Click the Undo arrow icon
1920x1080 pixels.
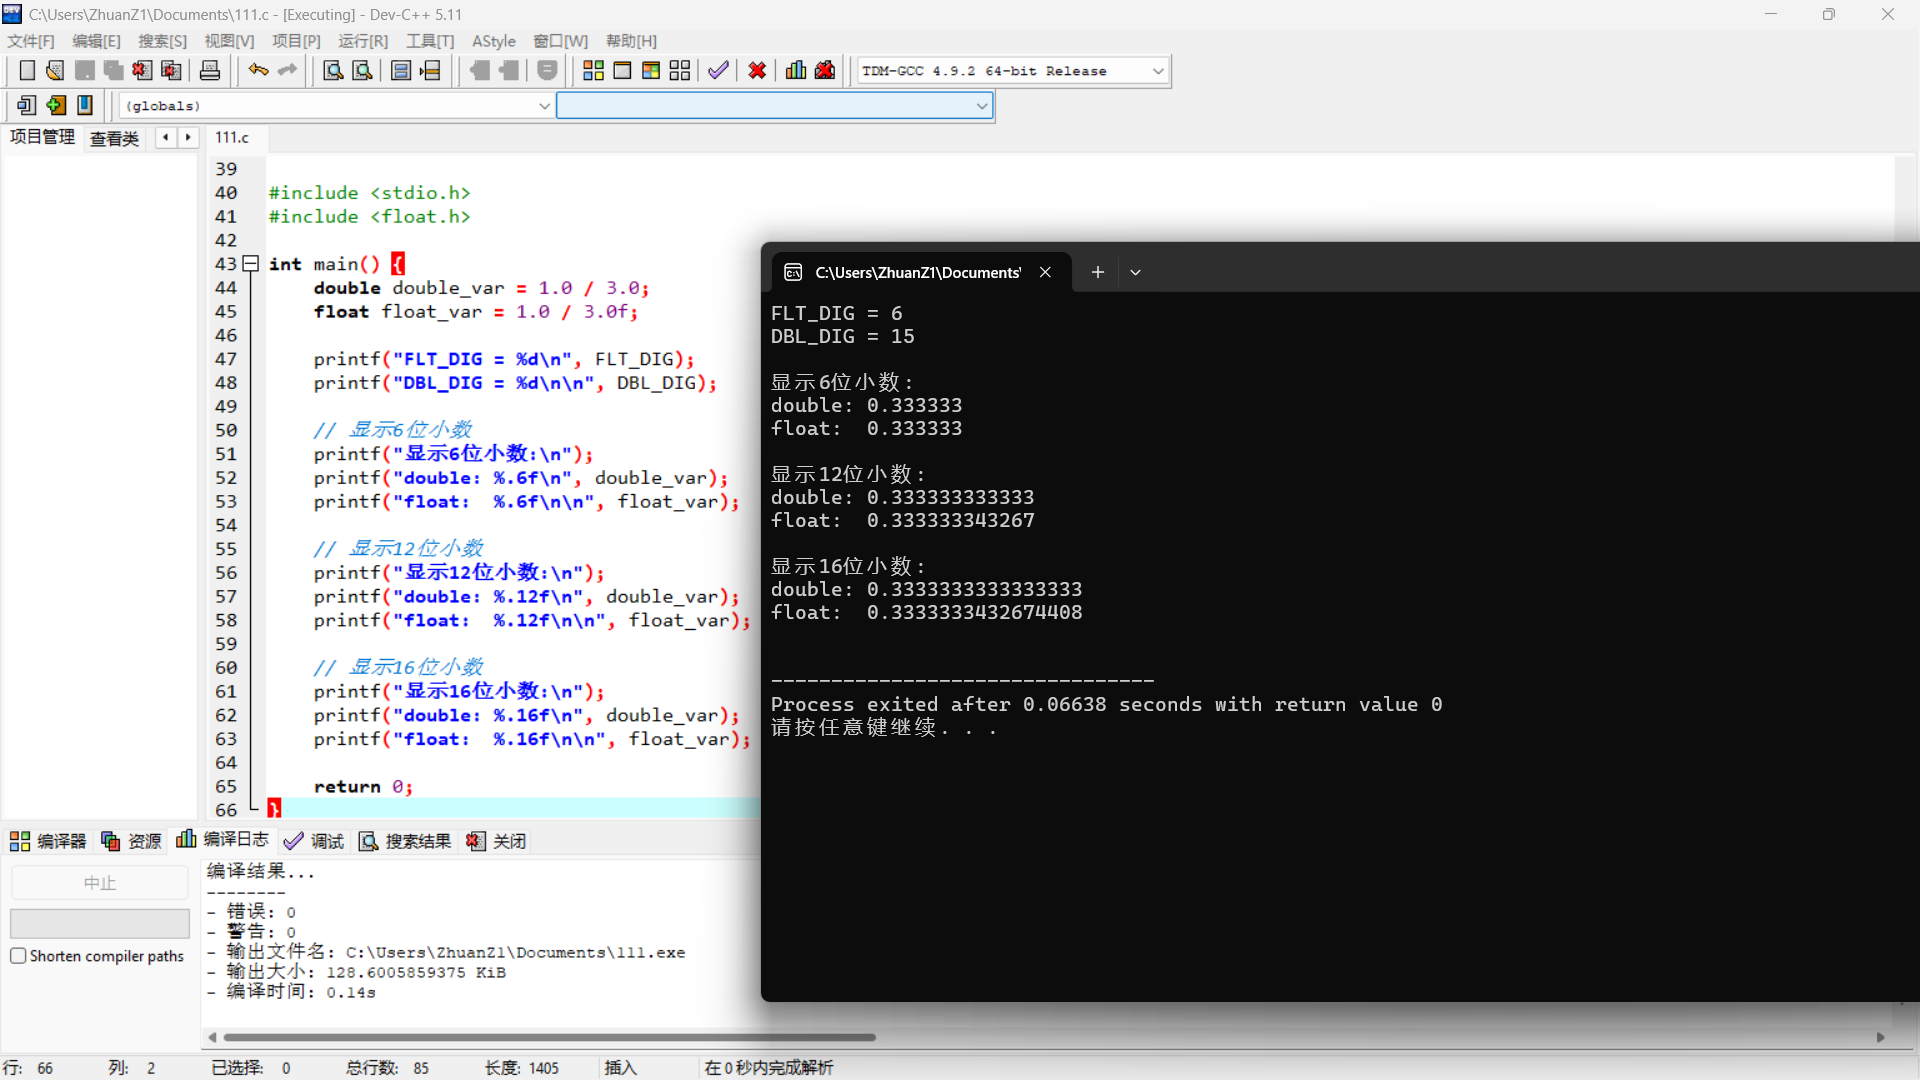pyautogui.click(x=258, y=71)
